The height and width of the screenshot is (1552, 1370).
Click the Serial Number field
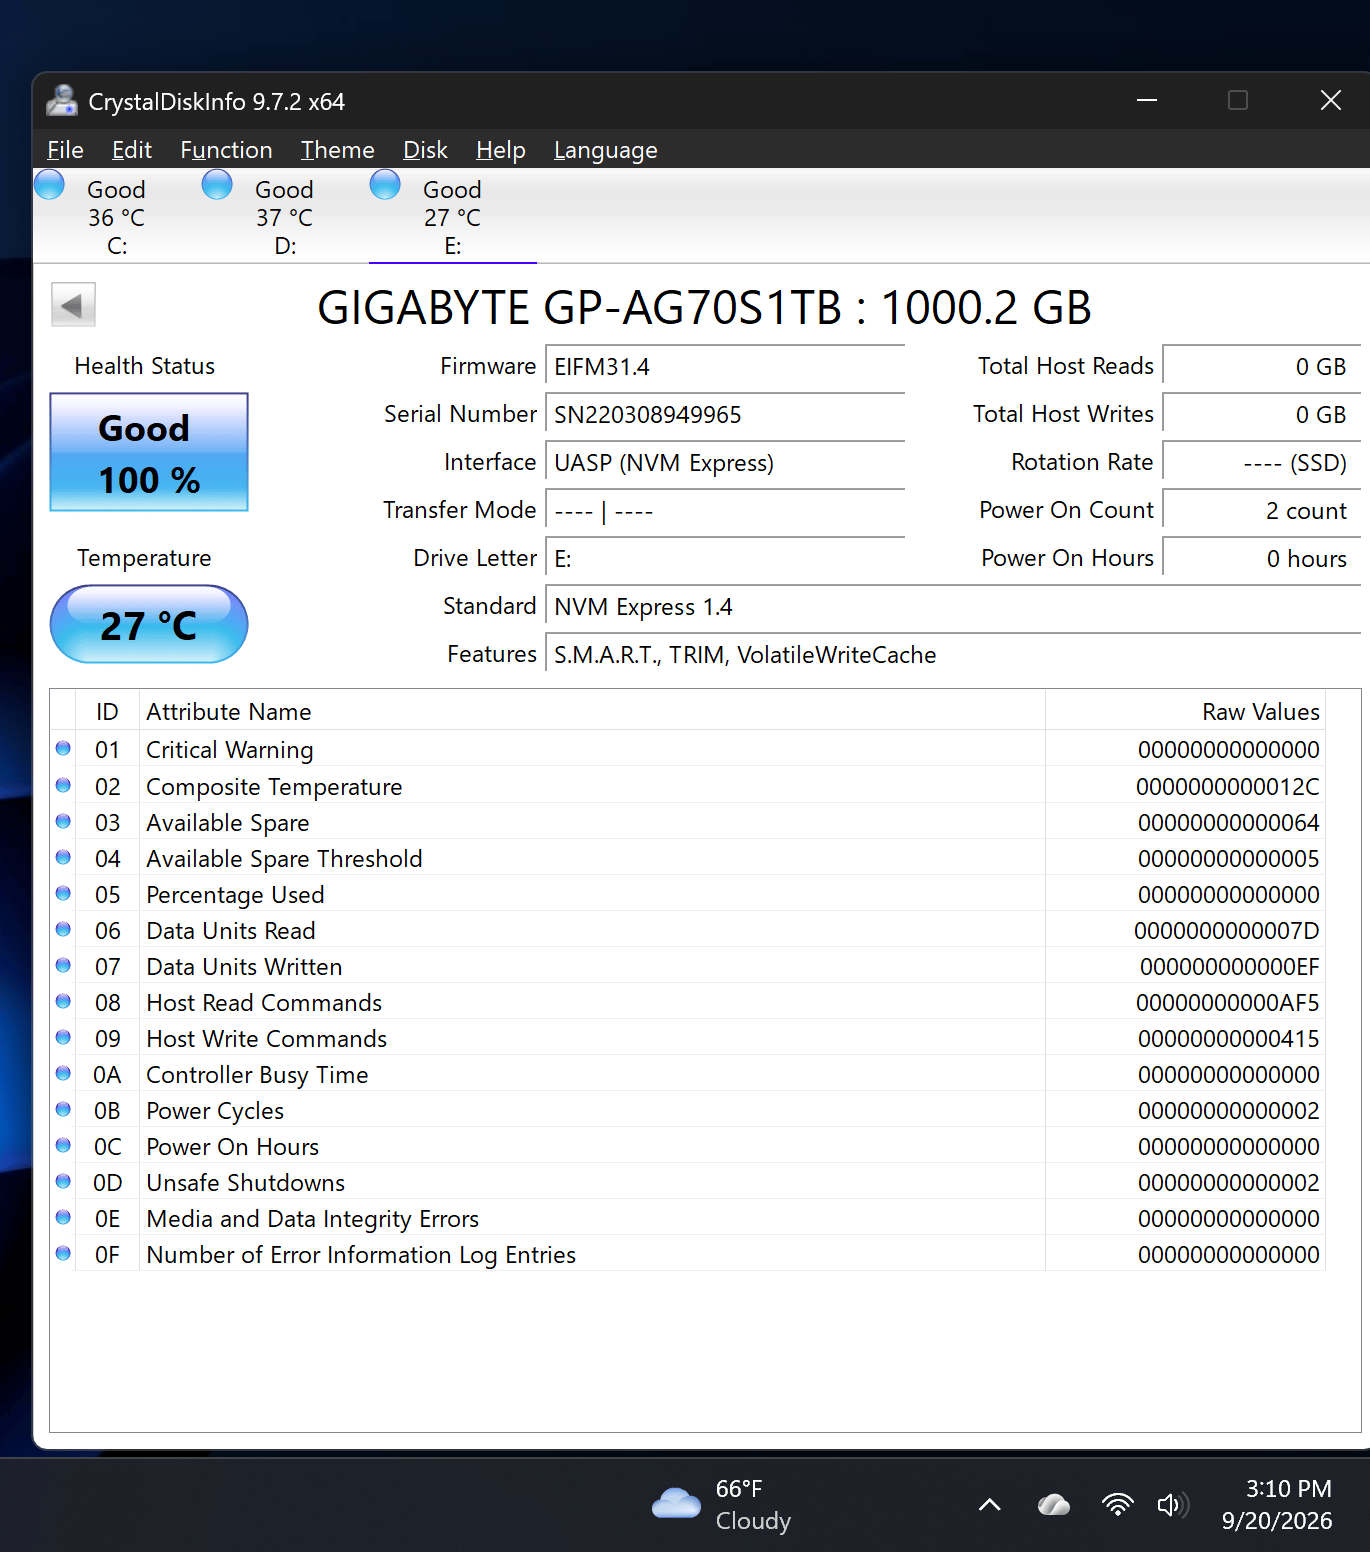(725, 415)
